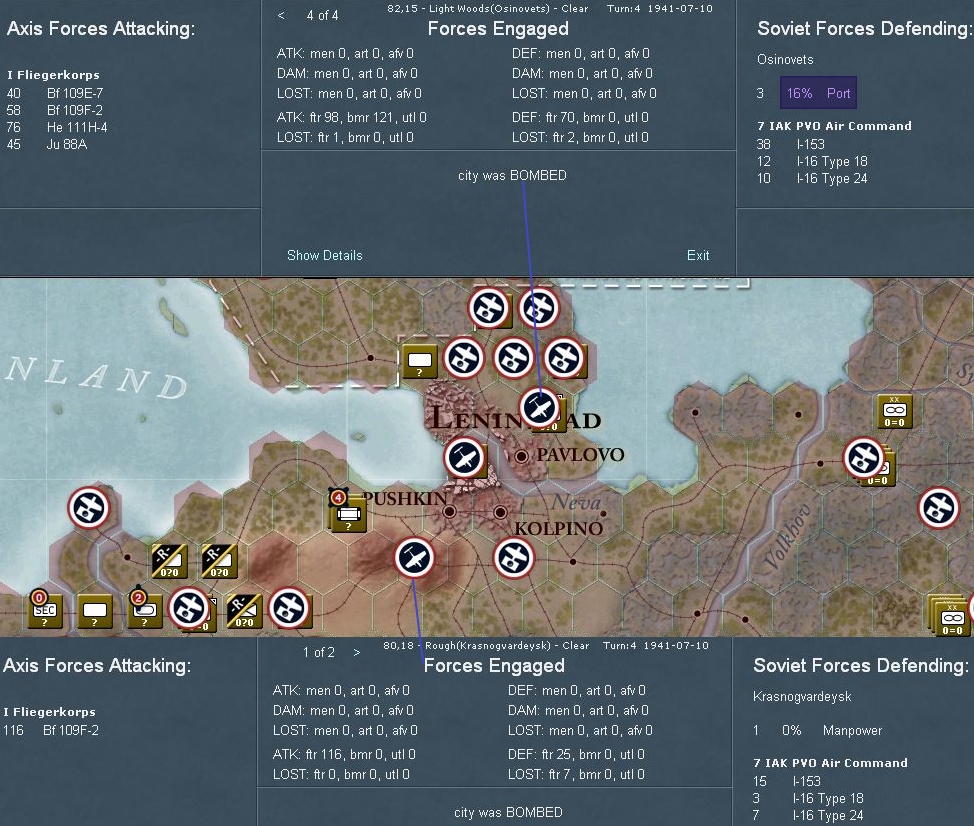Click the topmost bomber icon crossed by the blue line
The height and width of the screenshot is (826, 974).
click(x=540, y=307)
